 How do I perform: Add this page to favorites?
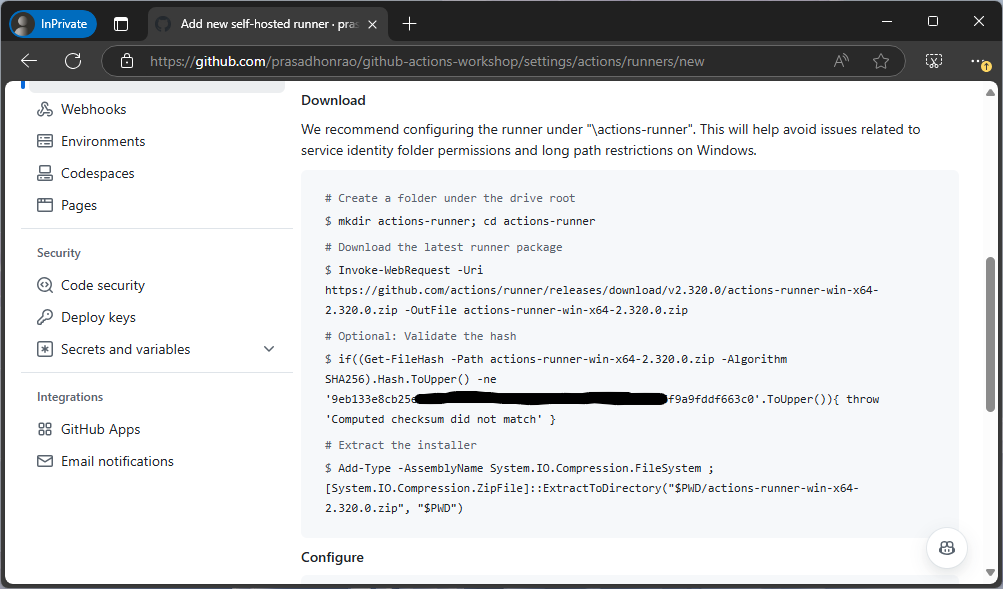(x=881, y=61)
